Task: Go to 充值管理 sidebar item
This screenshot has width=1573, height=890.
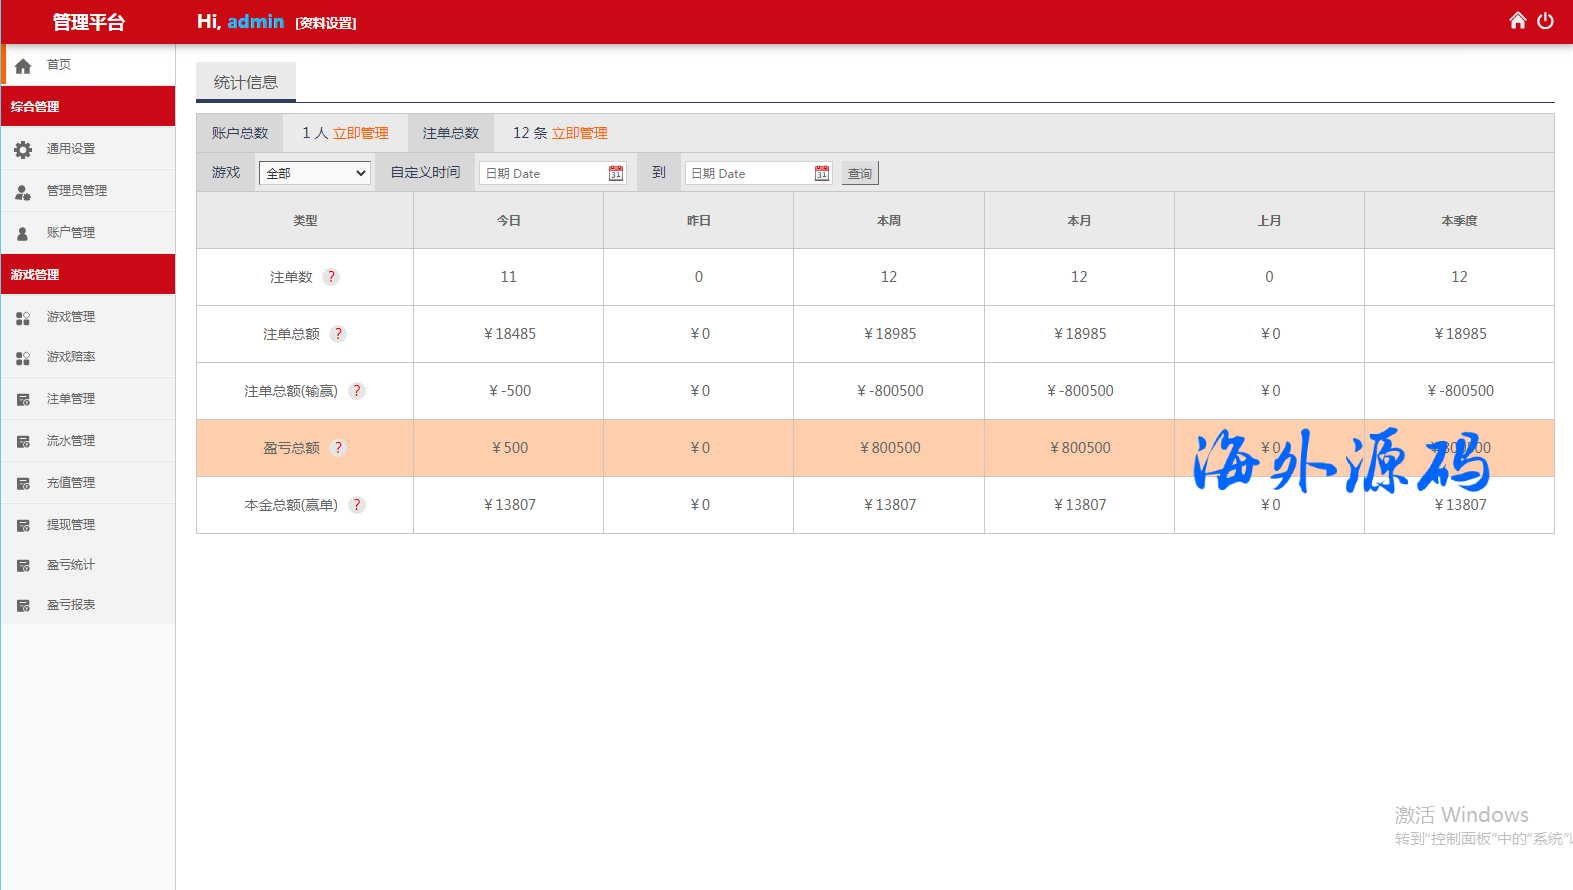Action: point(70,483)
